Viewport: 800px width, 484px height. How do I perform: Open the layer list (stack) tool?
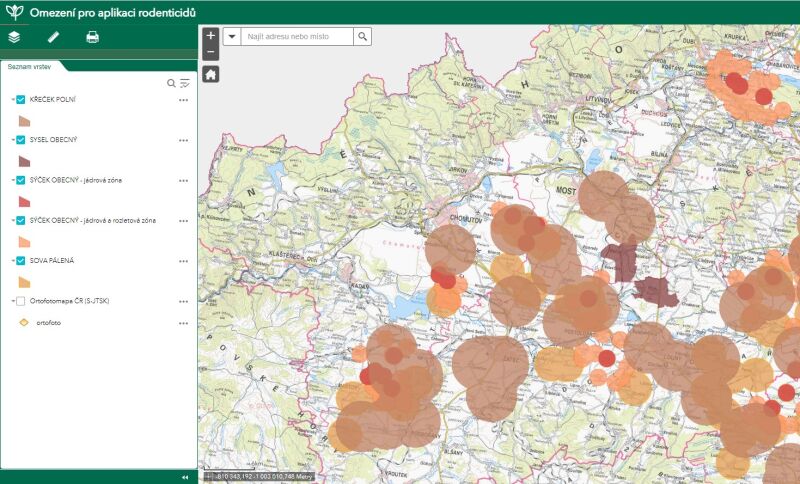pyautogui.click(x=14, y=37)
